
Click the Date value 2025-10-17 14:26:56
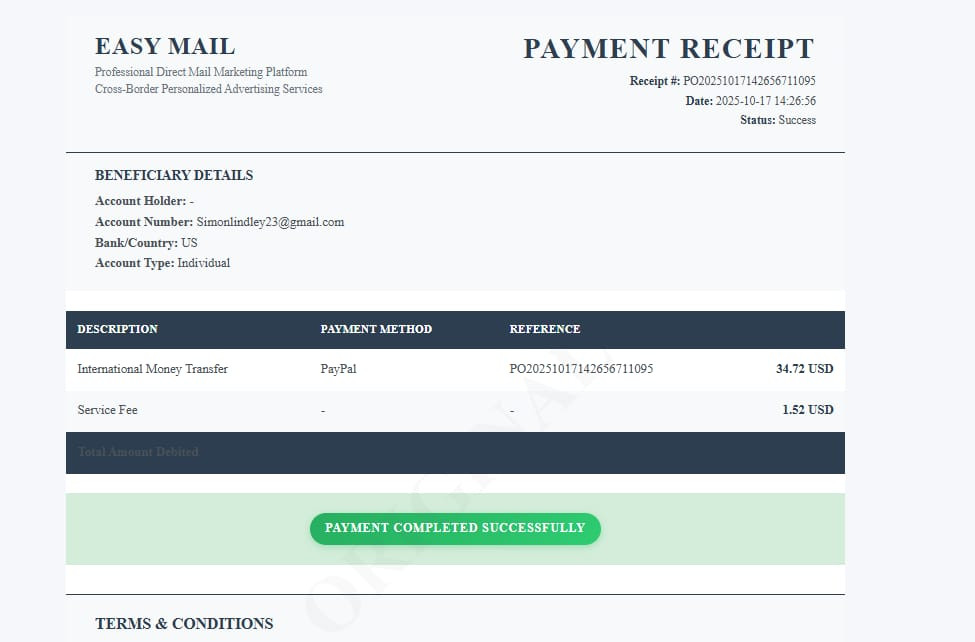tap(765, 101)
